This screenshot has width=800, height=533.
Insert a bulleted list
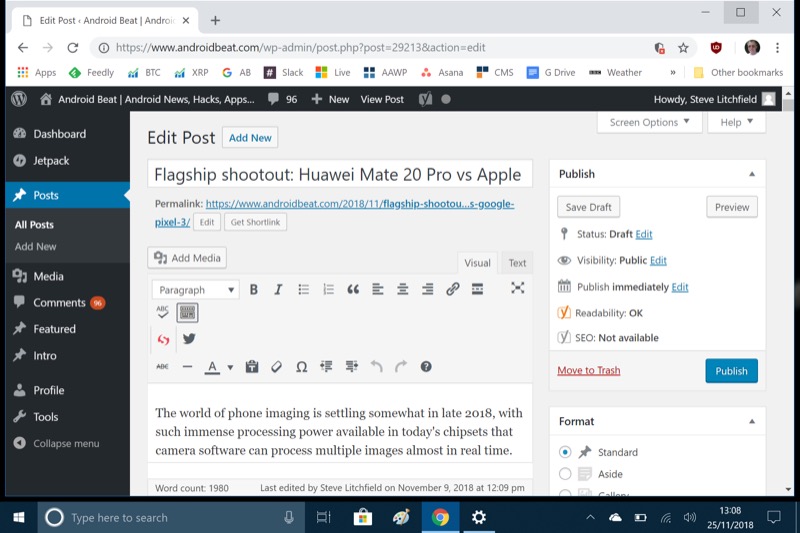[x=304, y=290]
